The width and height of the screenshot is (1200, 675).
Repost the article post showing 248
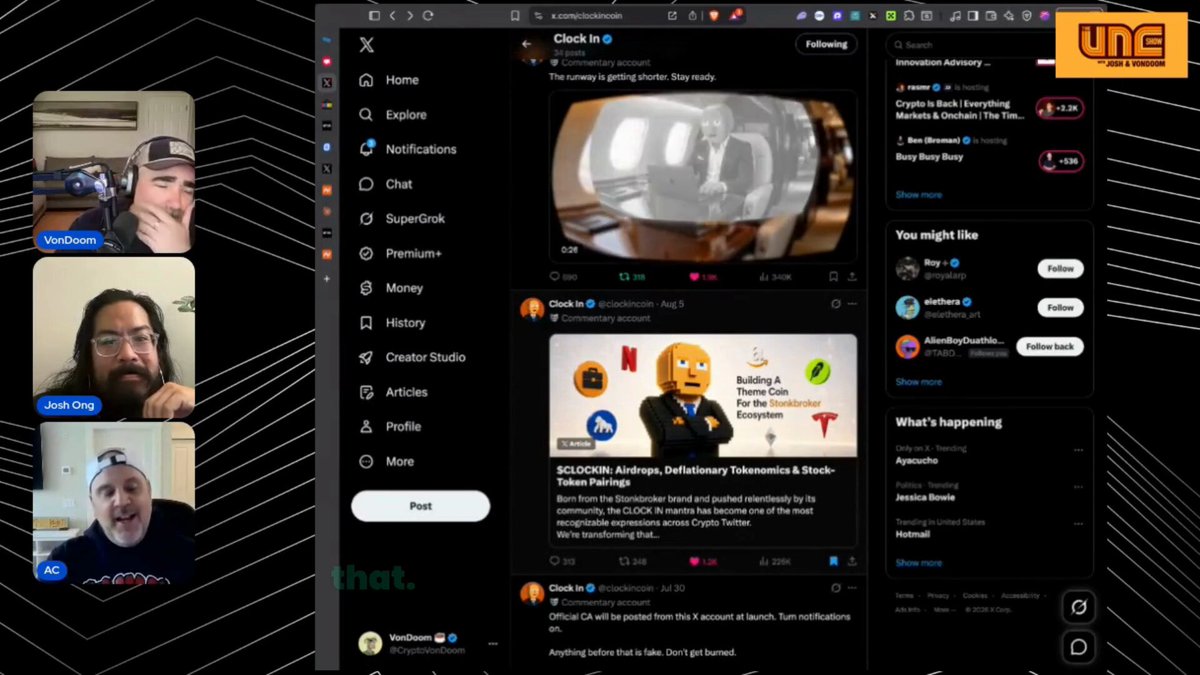tap(632, 562)
